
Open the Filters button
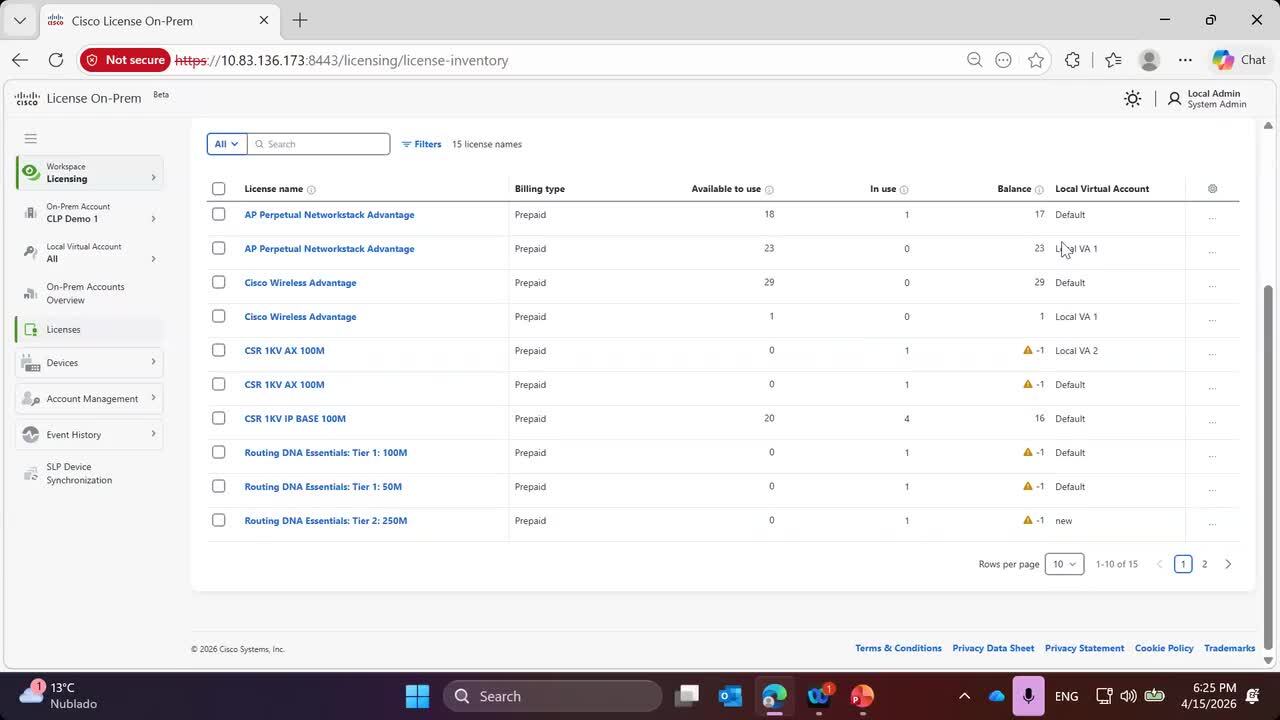click(421, 144)
